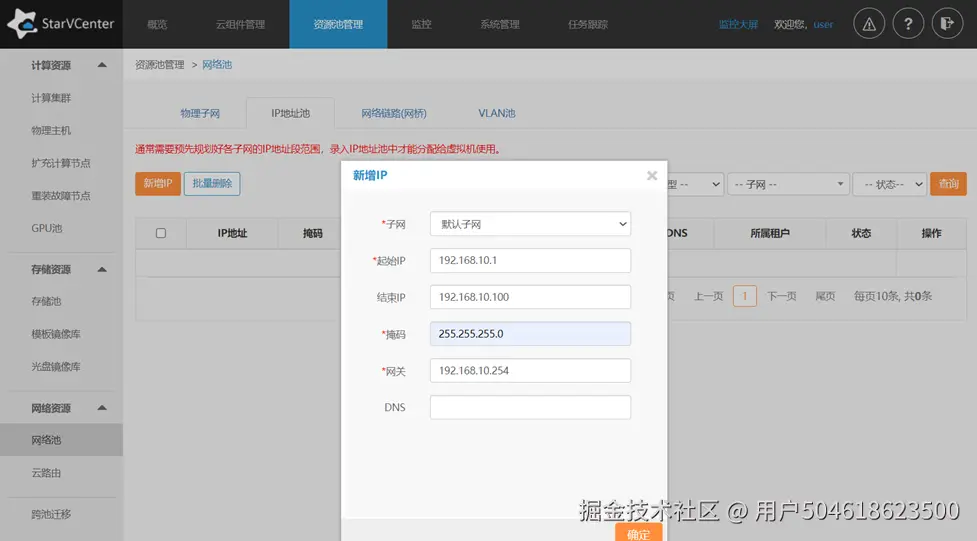Click the 操作 column header
The width and height of the screenshot is (977, 541).
coord(932,233)
